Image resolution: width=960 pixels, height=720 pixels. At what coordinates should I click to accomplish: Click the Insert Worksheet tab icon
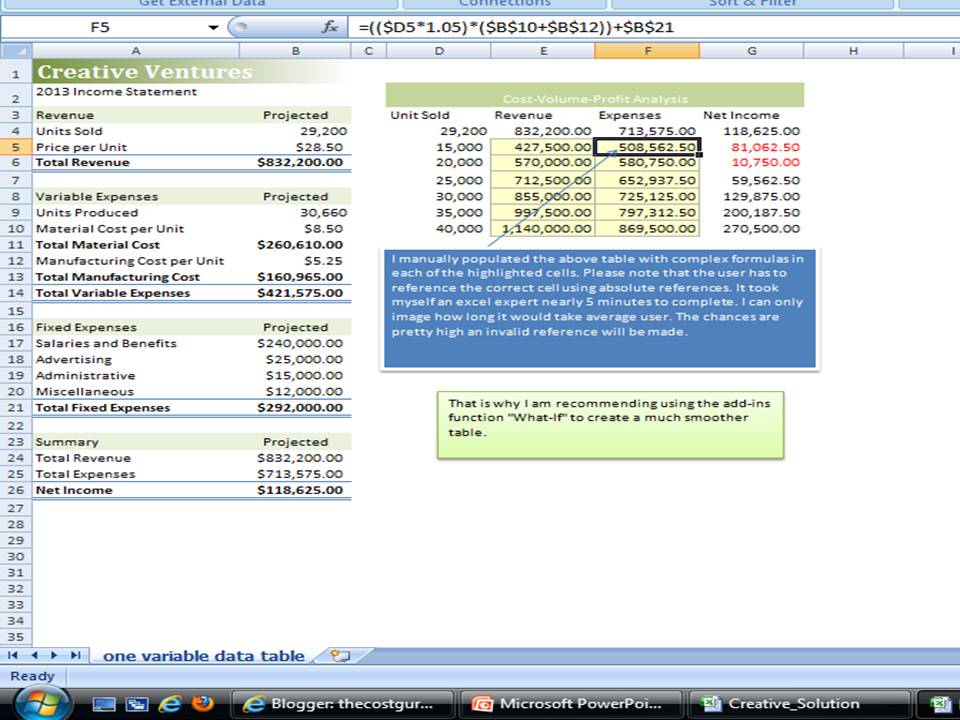[340, 656]
